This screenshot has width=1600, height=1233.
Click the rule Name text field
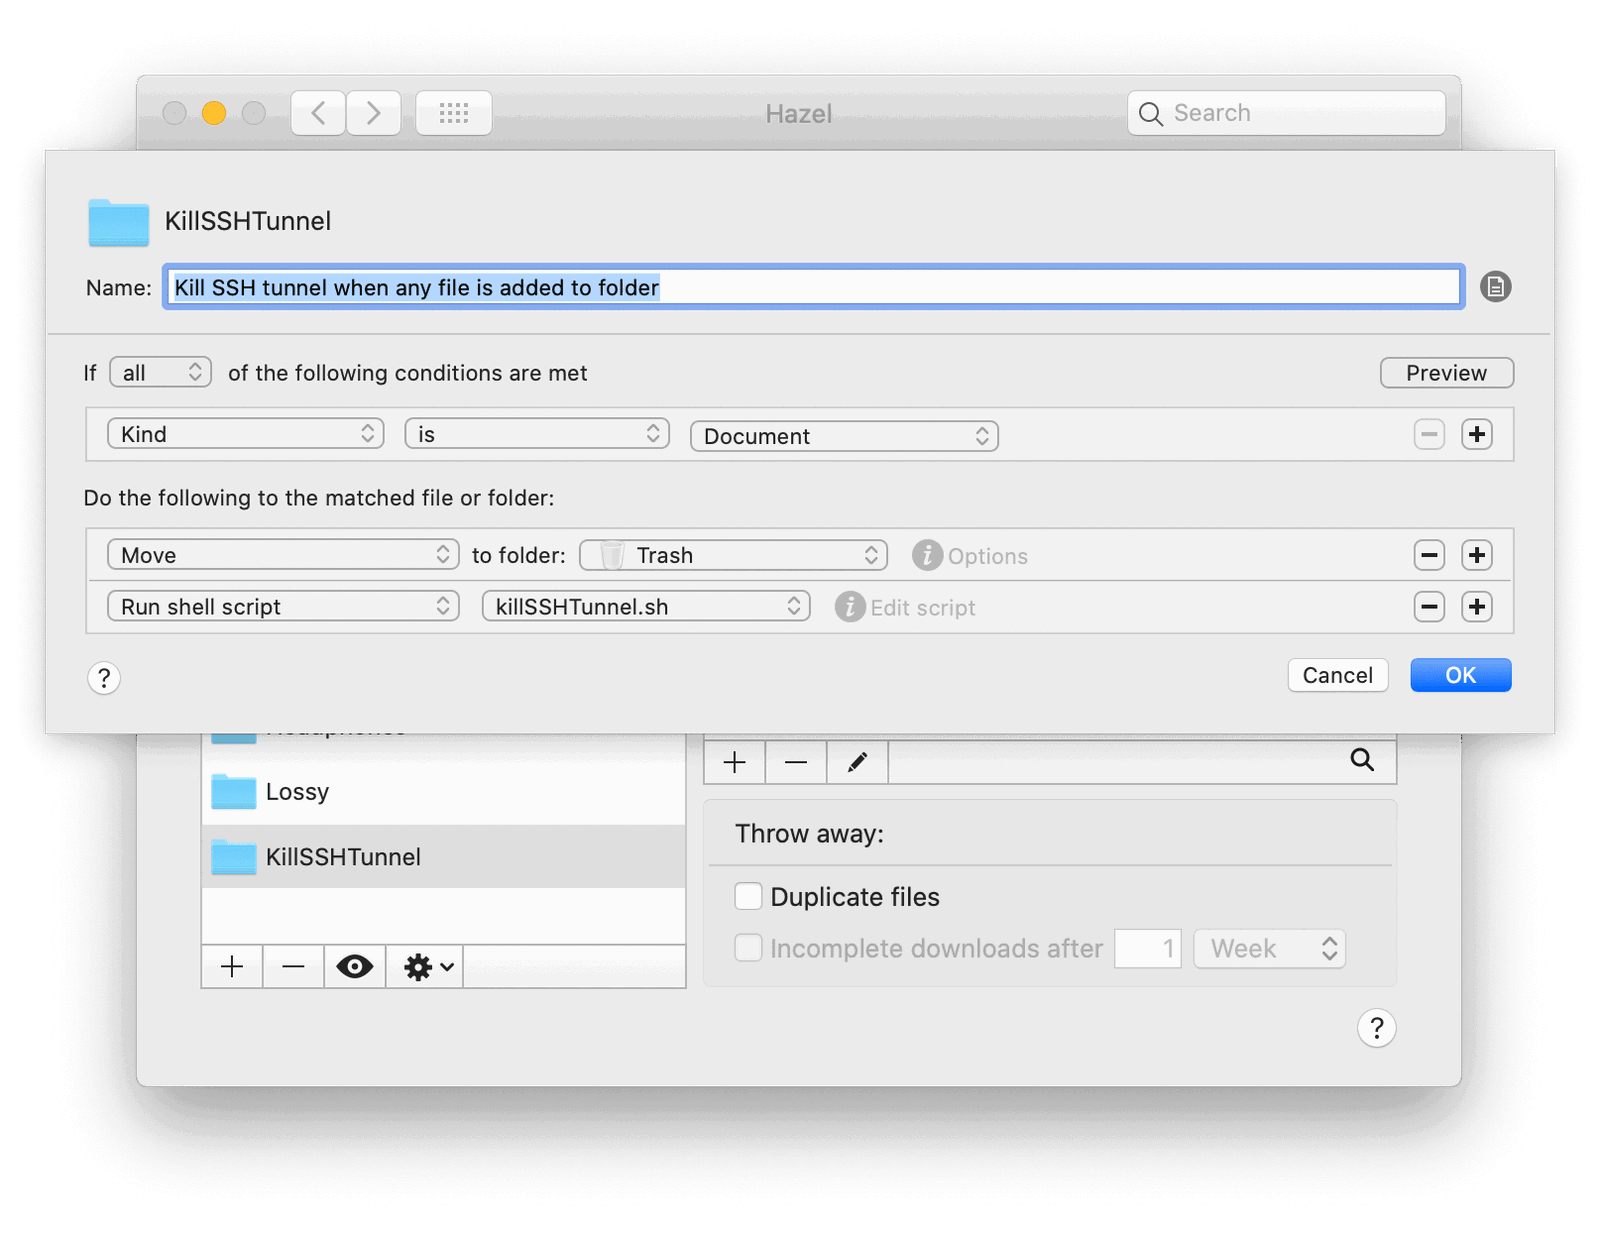click(x=813, y=288)
